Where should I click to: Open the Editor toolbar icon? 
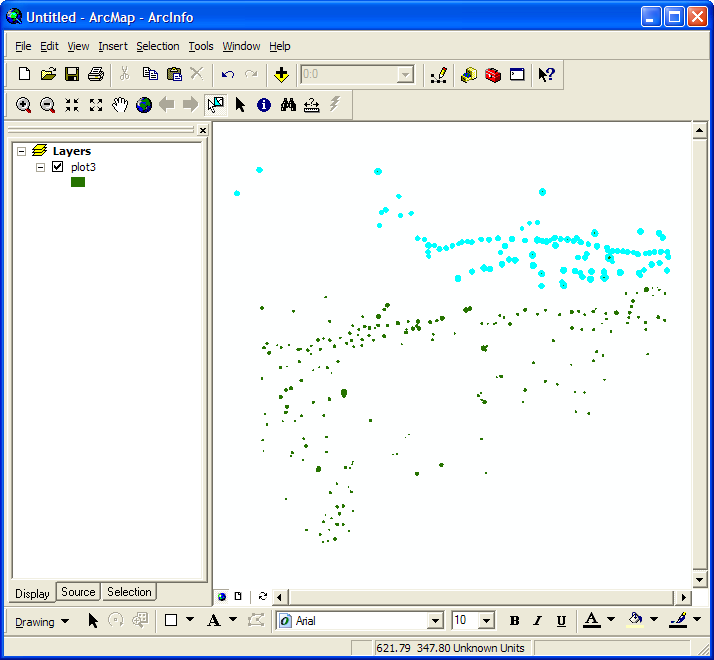pyautogui.click(x=439, y=75)
